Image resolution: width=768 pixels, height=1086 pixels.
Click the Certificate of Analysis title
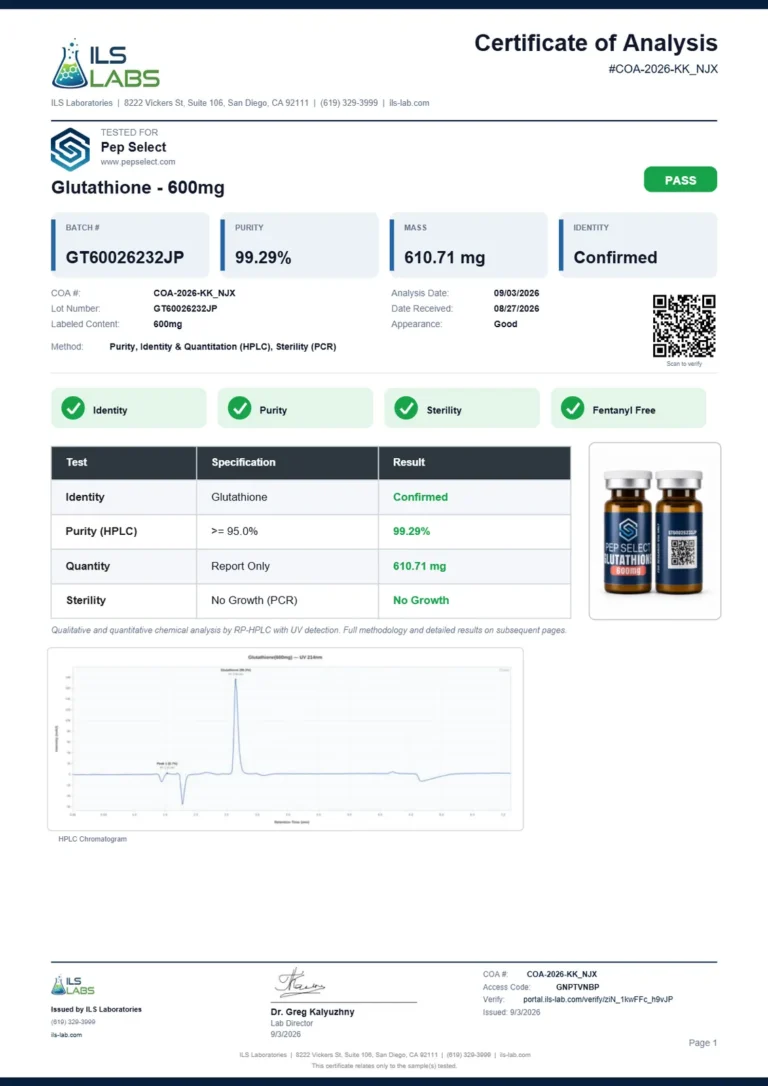point(596,43)
